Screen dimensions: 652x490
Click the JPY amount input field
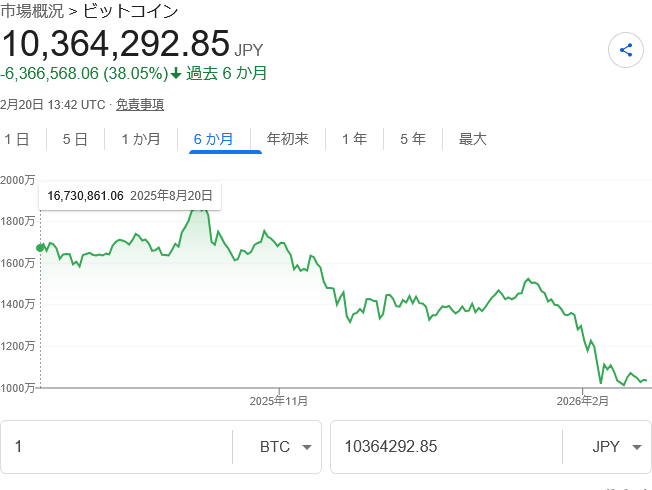pyautogui.click(x=445, y=447)
